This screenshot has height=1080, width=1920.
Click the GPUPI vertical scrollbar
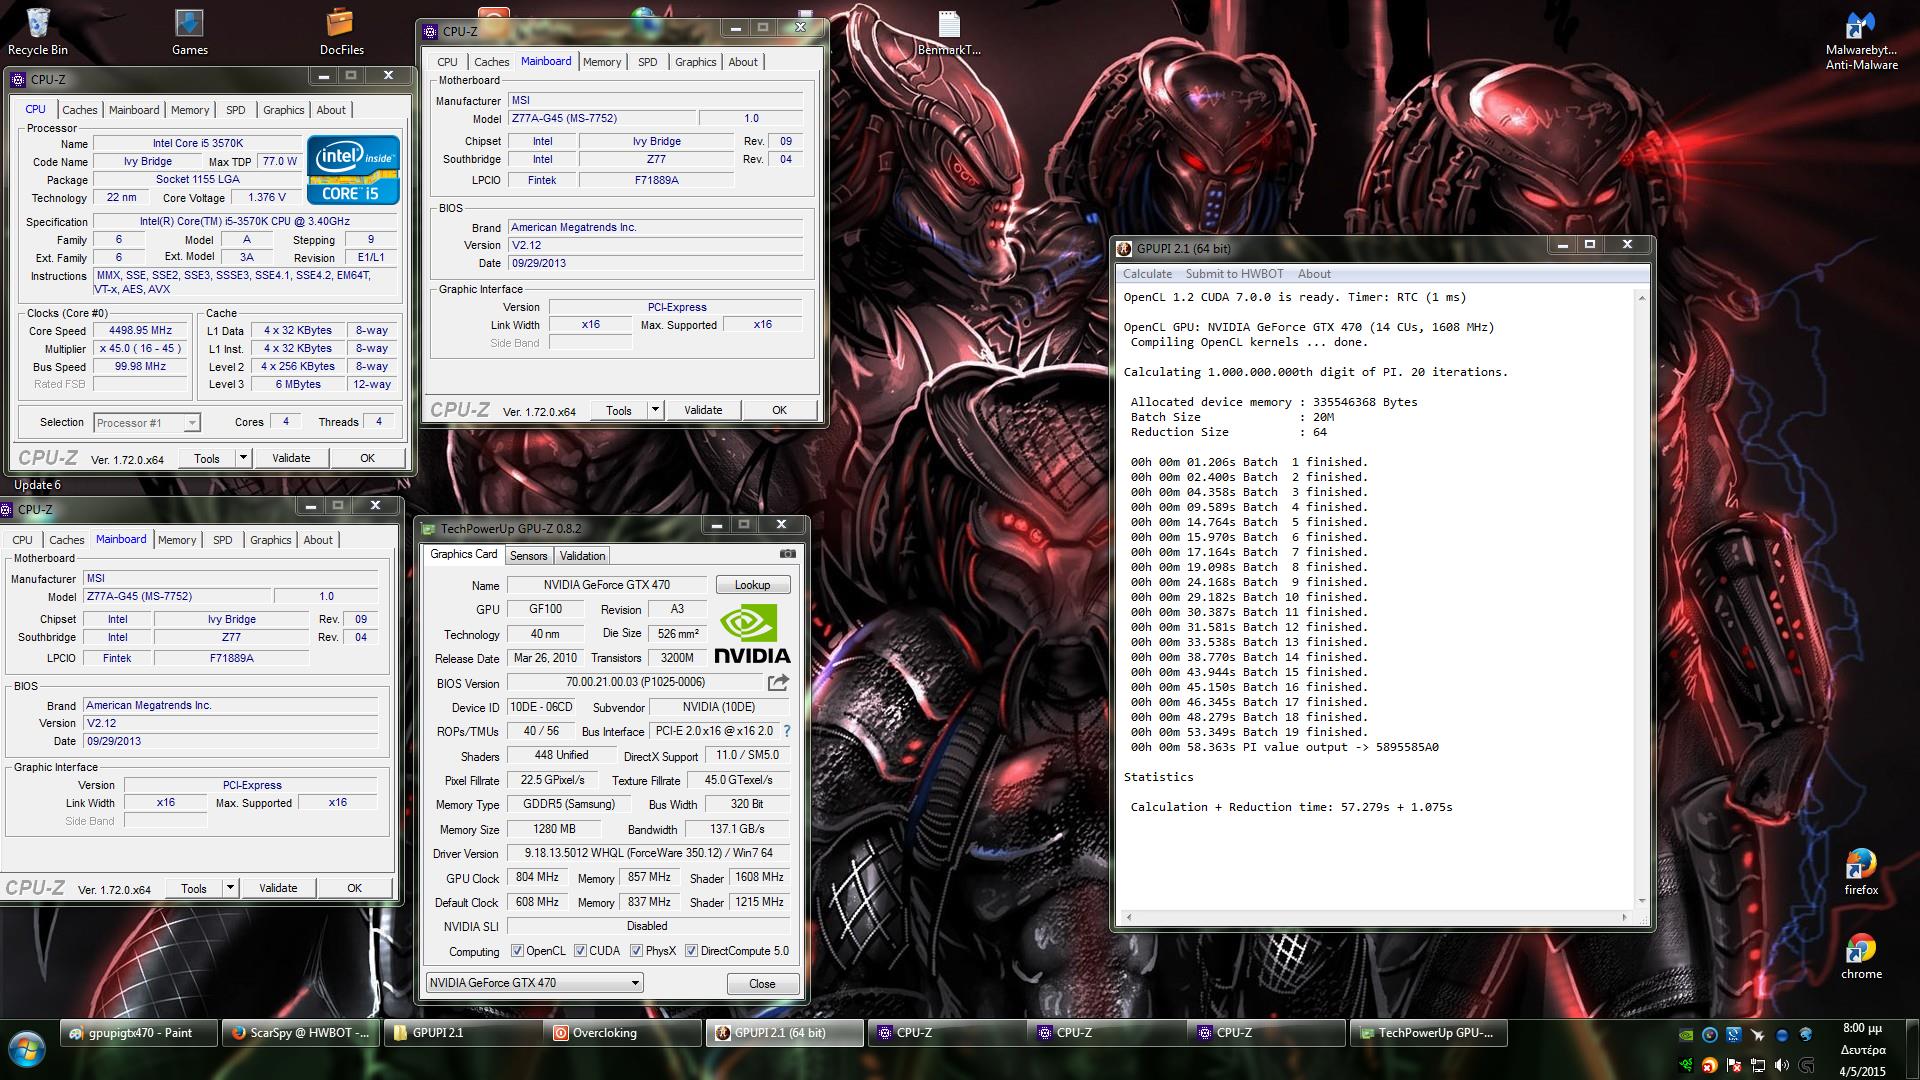pyautogui.click(x=1640, y=600)
